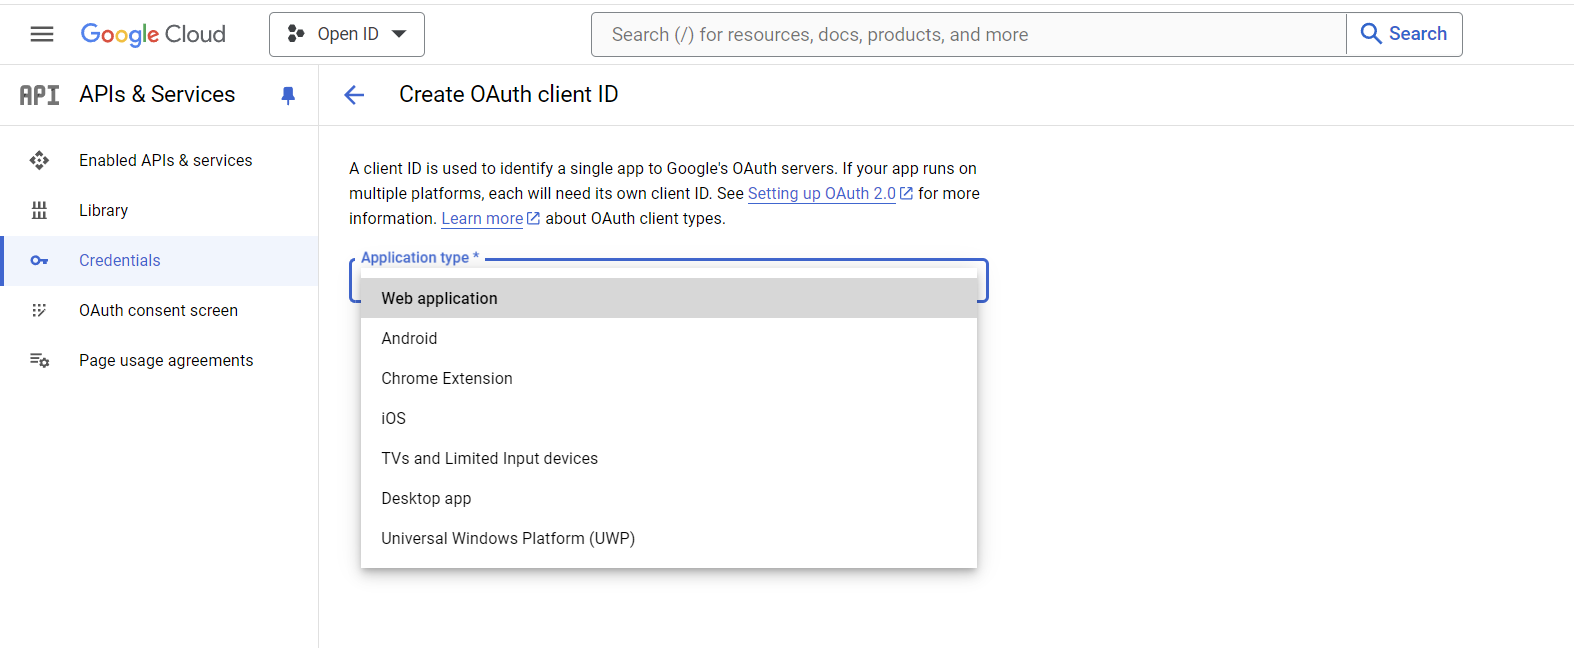Open the Open ID project selector
The height and width of the screenshot is (648, 1574).
(x=347, y=34)
